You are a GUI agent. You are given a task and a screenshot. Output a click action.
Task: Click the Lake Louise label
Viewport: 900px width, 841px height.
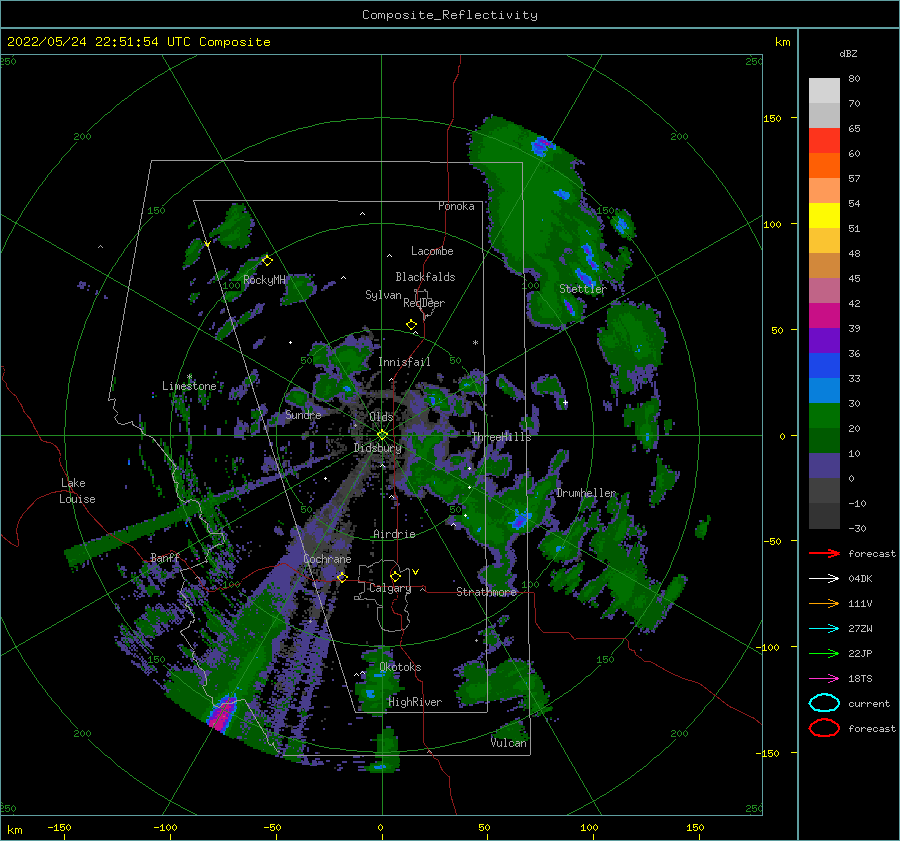(x=77, y=491)
